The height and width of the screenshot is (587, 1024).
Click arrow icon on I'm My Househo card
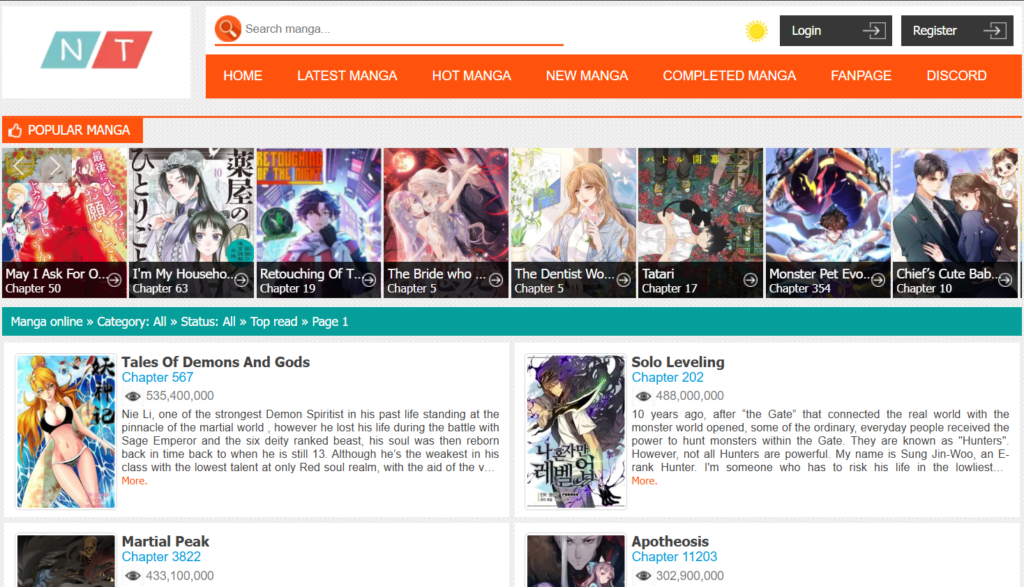(x=242, y=280)
